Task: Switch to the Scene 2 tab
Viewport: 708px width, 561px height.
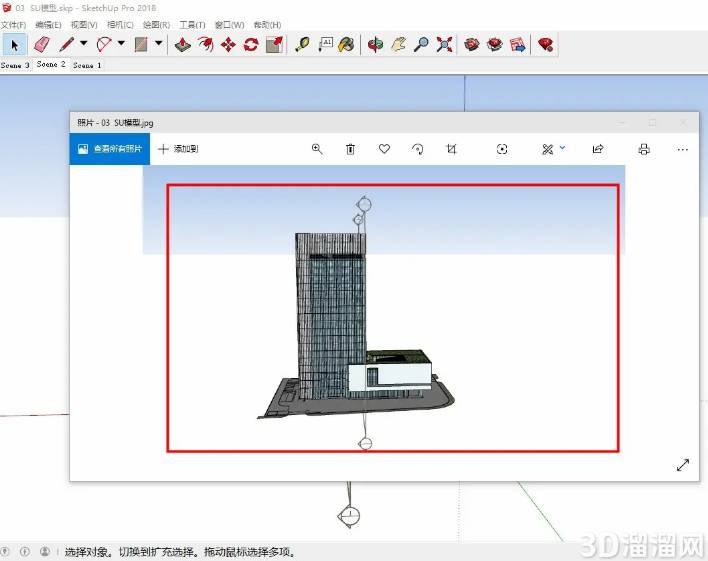Action: click(x=51, y=65)
